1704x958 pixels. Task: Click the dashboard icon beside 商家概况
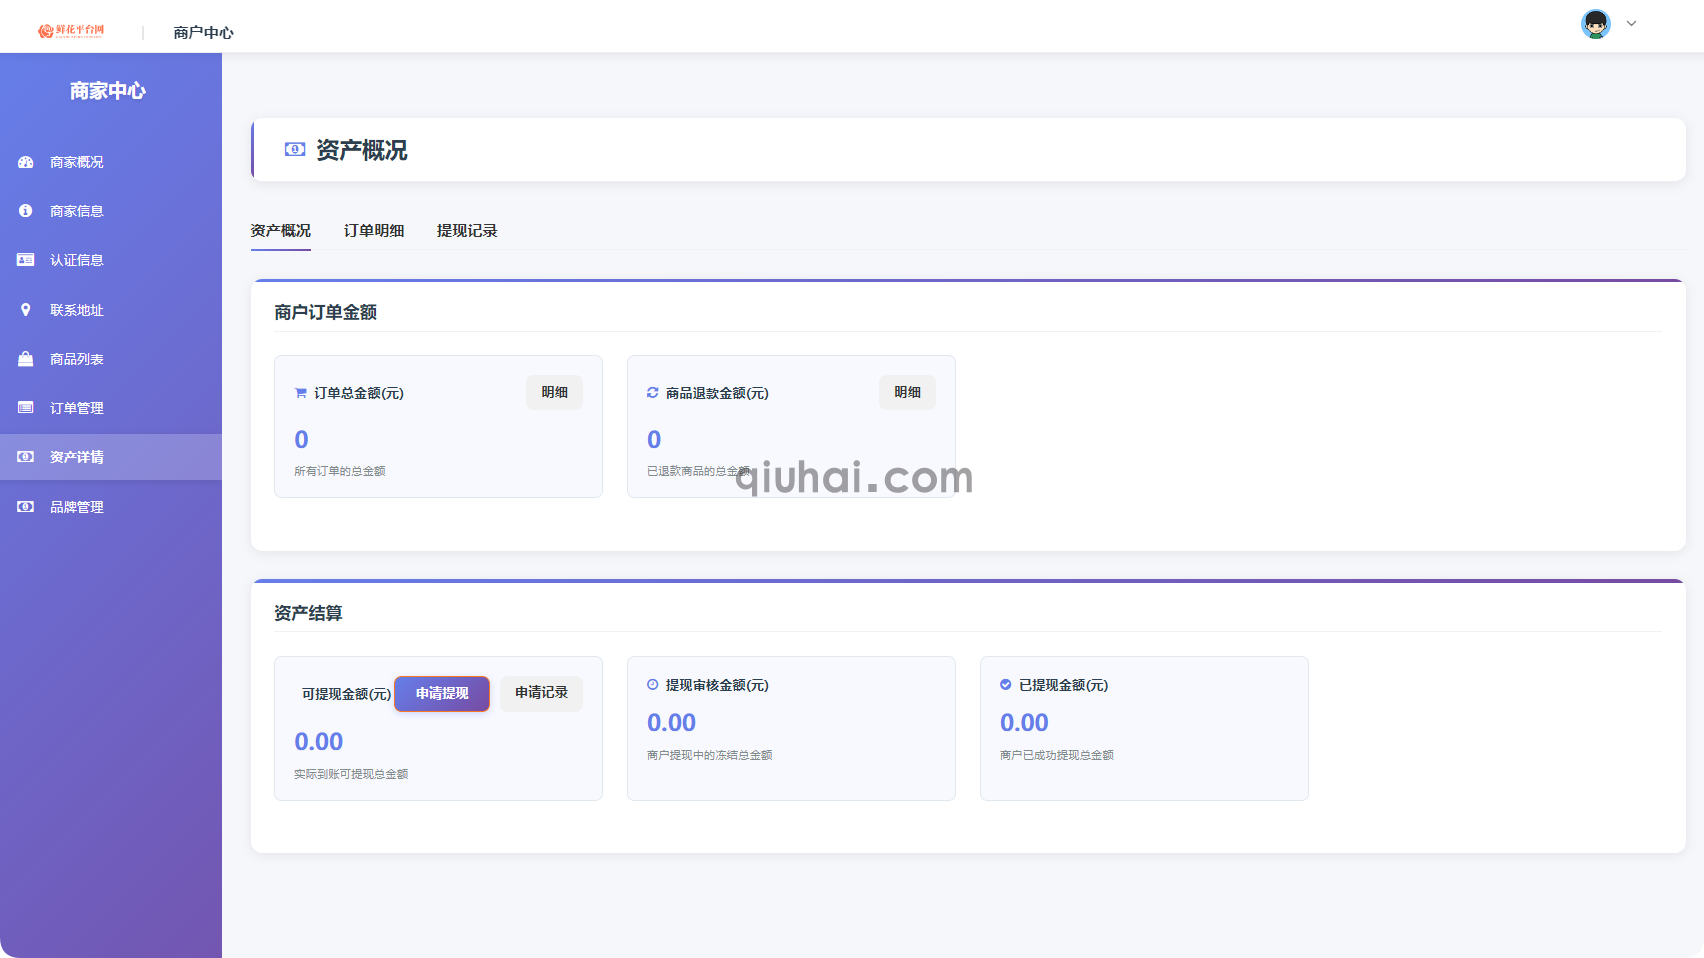click(x=26, y=162)
